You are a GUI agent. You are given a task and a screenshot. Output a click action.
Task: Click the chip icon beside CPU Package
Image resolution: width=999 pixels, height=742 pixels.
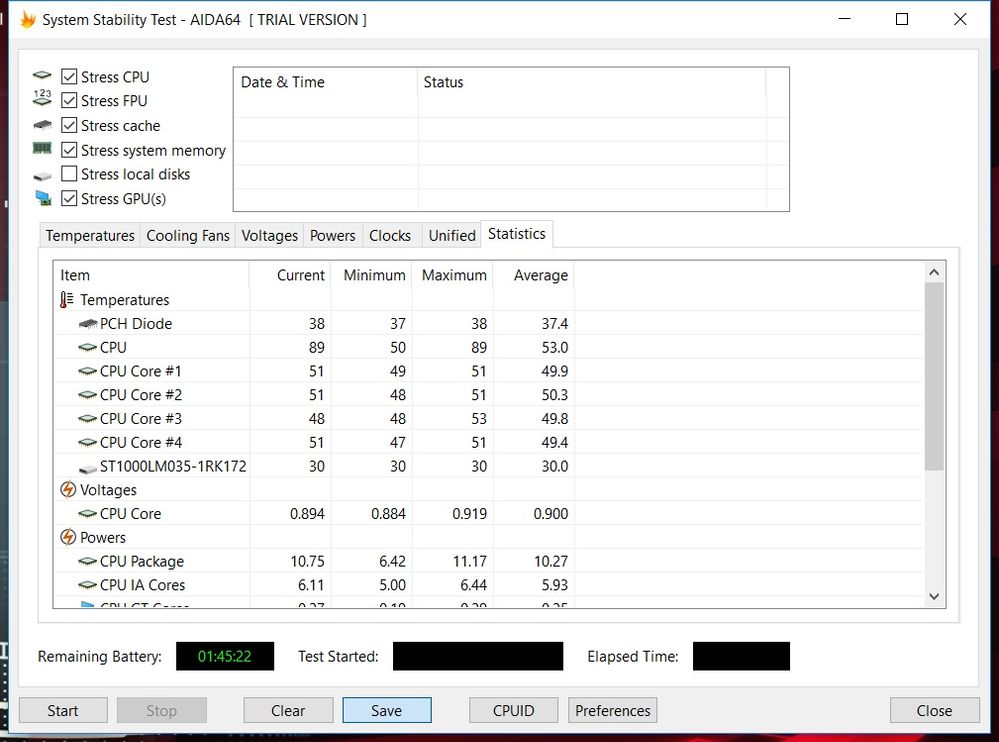coord(88,562)
